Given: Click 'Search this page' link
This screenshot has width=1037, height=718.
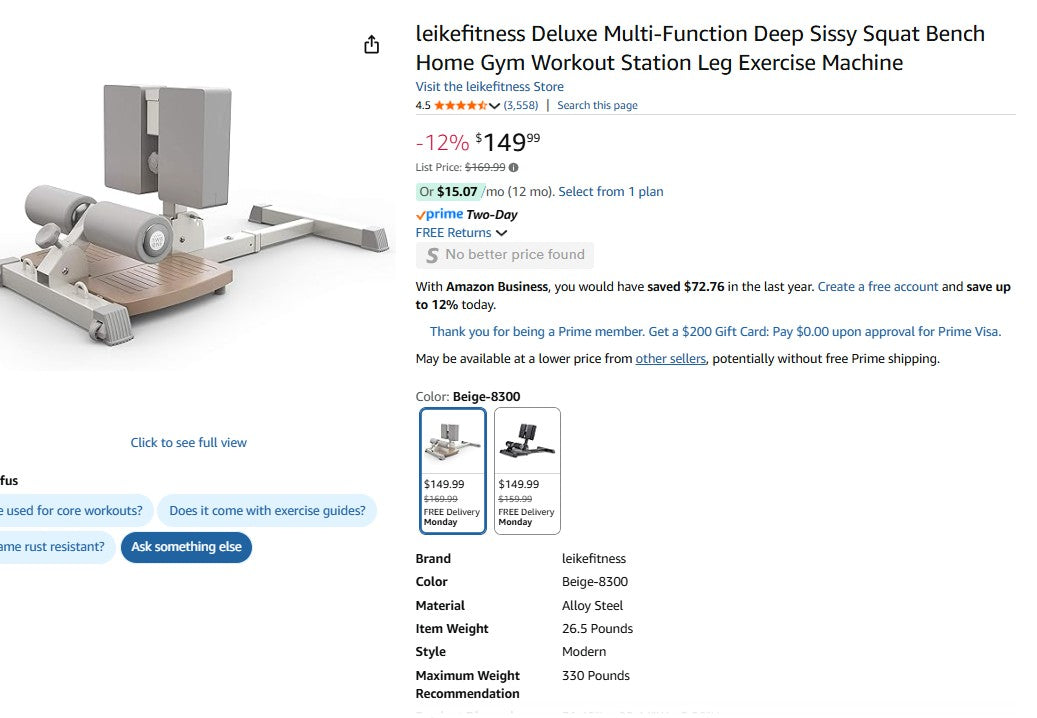Looking at the screenshot, I should pyautogui.click(x=597, y=106).
